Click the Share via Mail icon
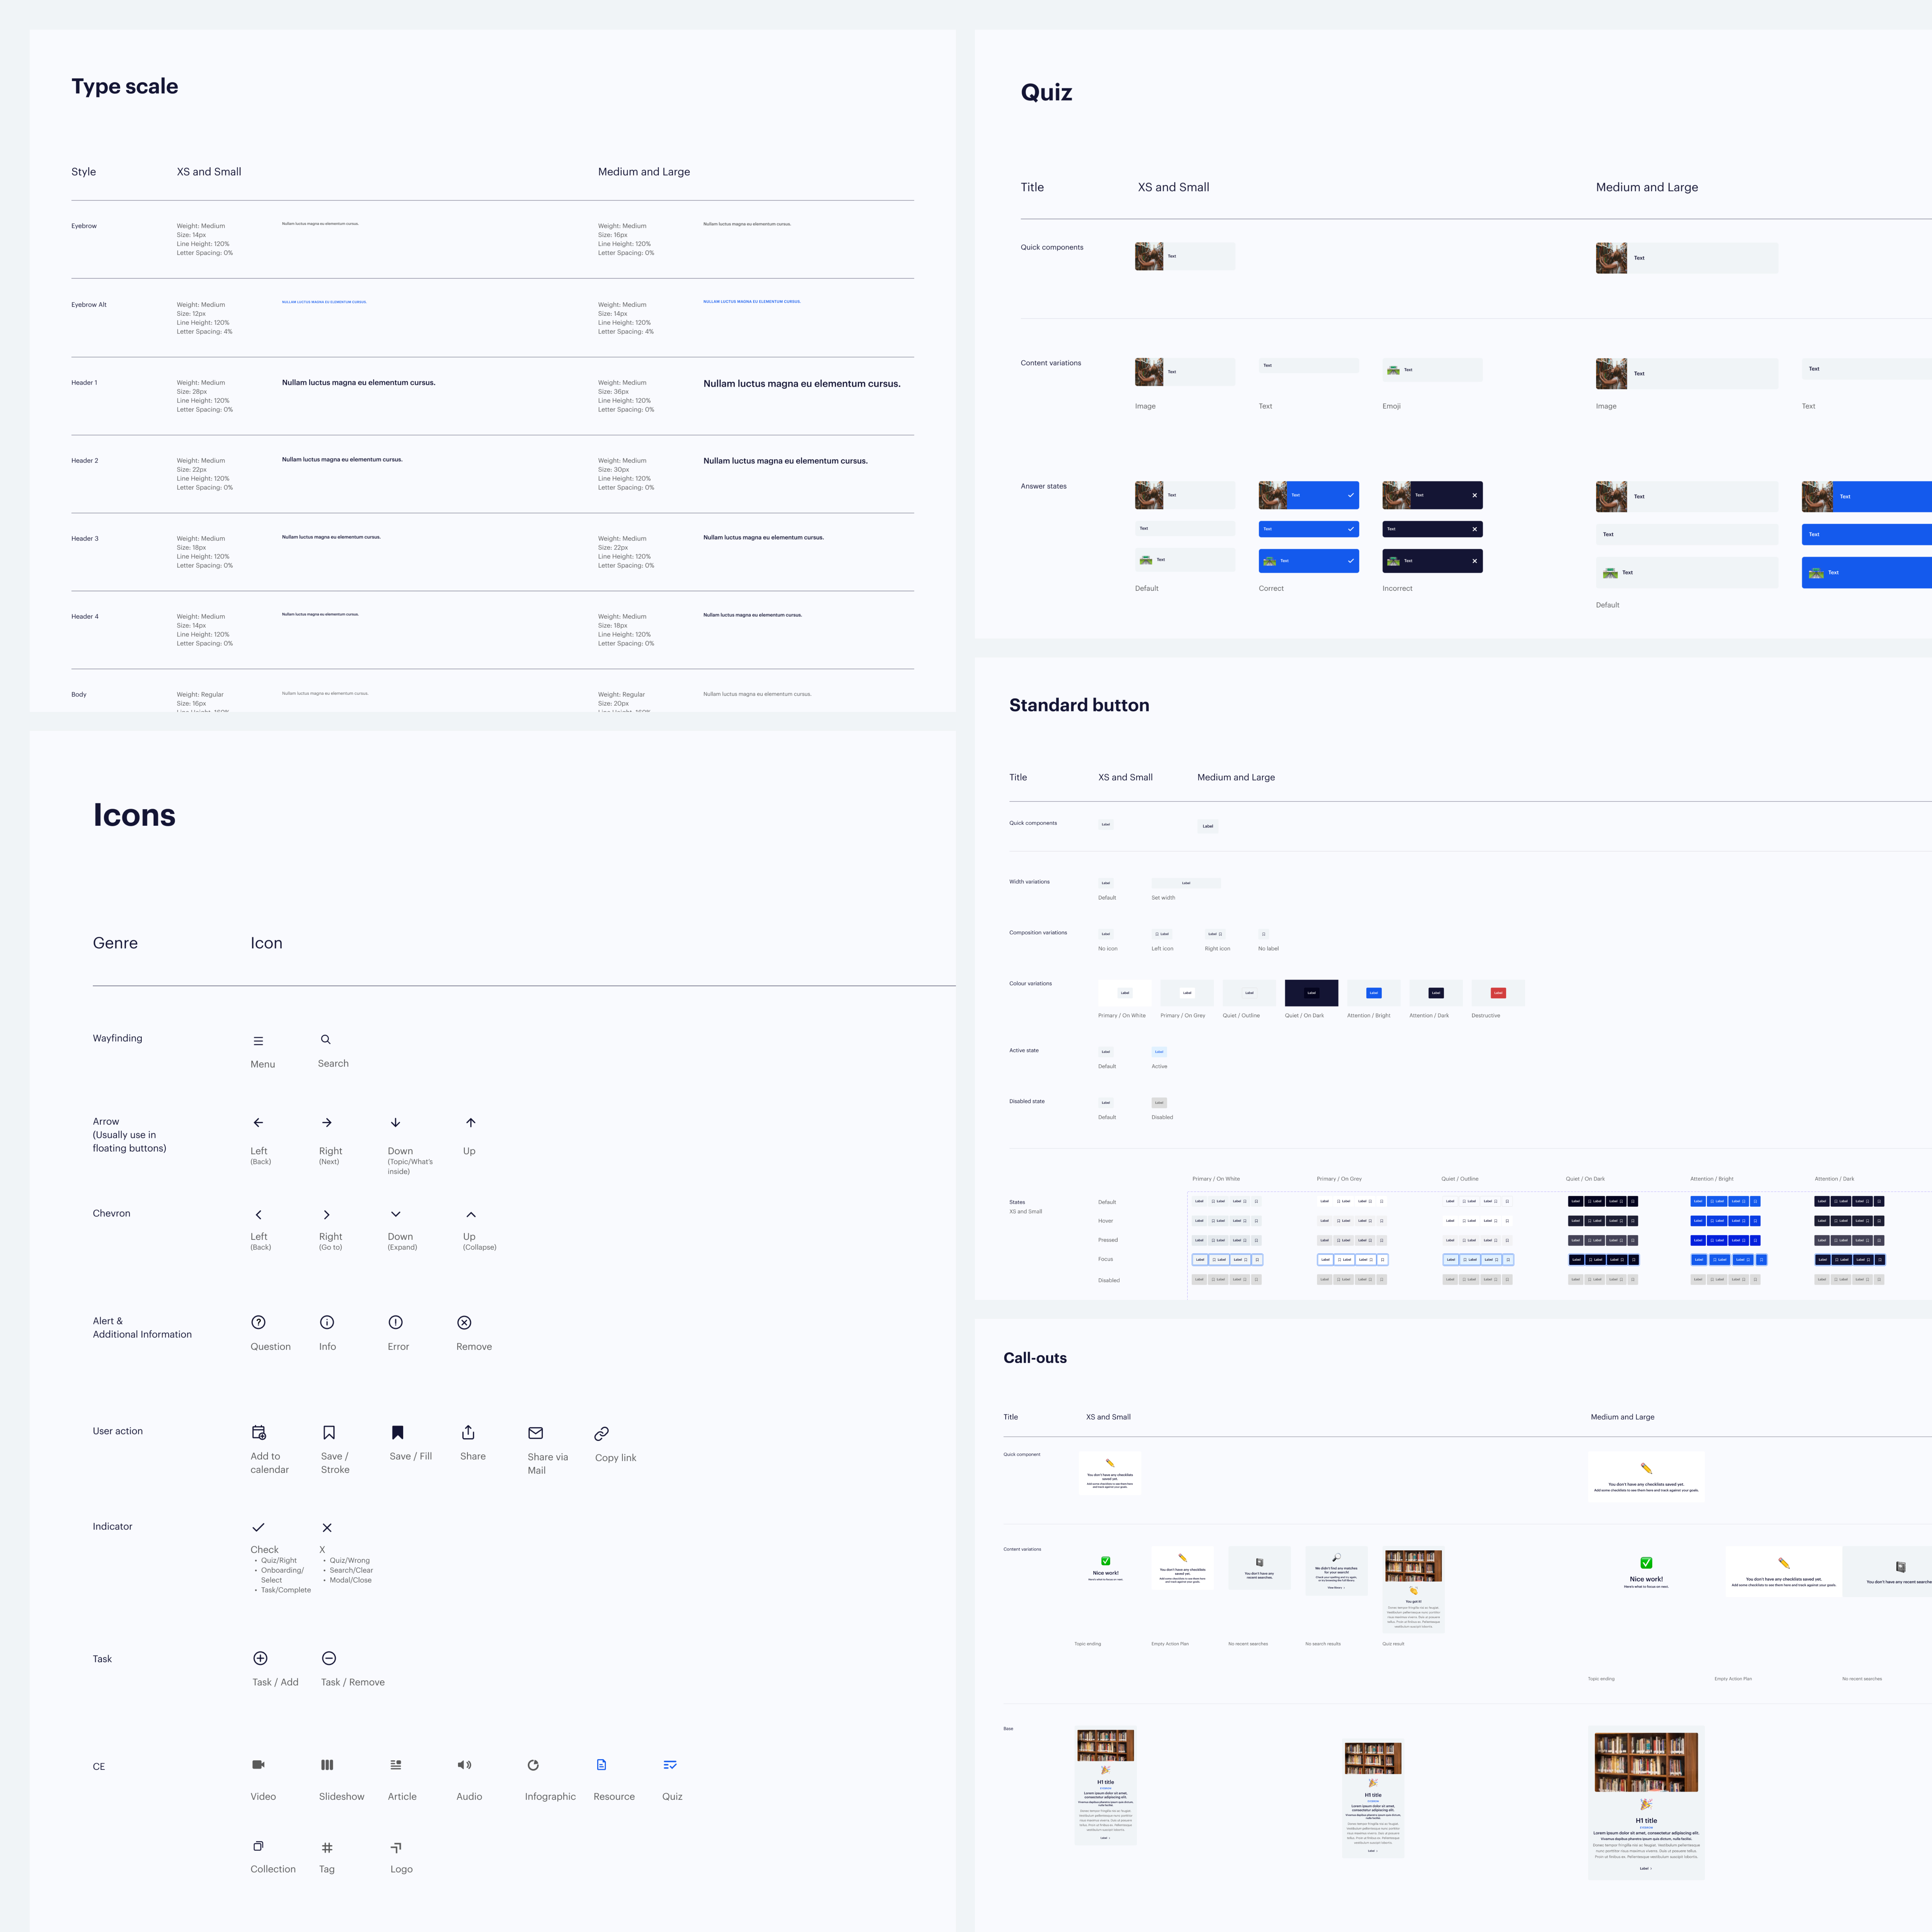This screenshot has width=1932, height=1932. click(535, 1433)
